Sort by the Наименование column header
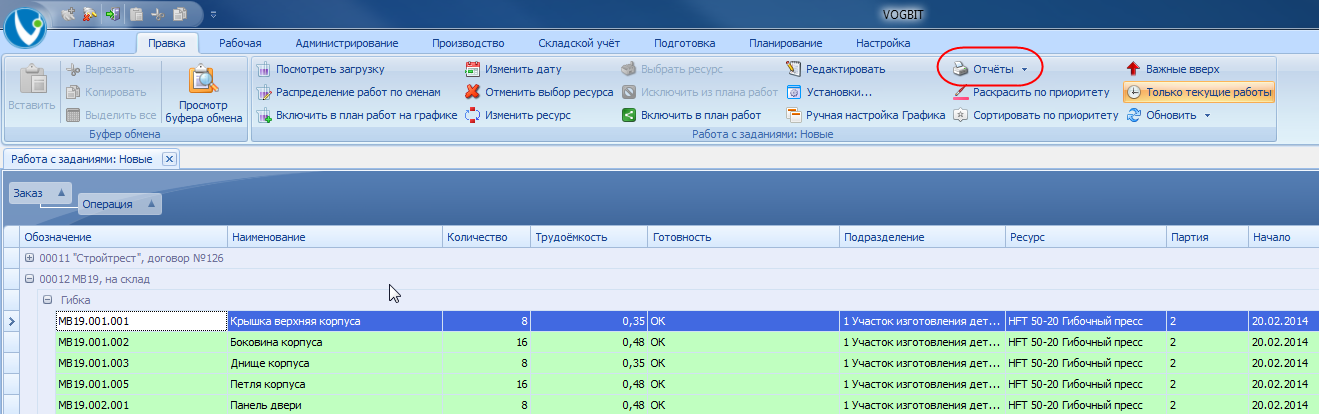 [335, 237]
